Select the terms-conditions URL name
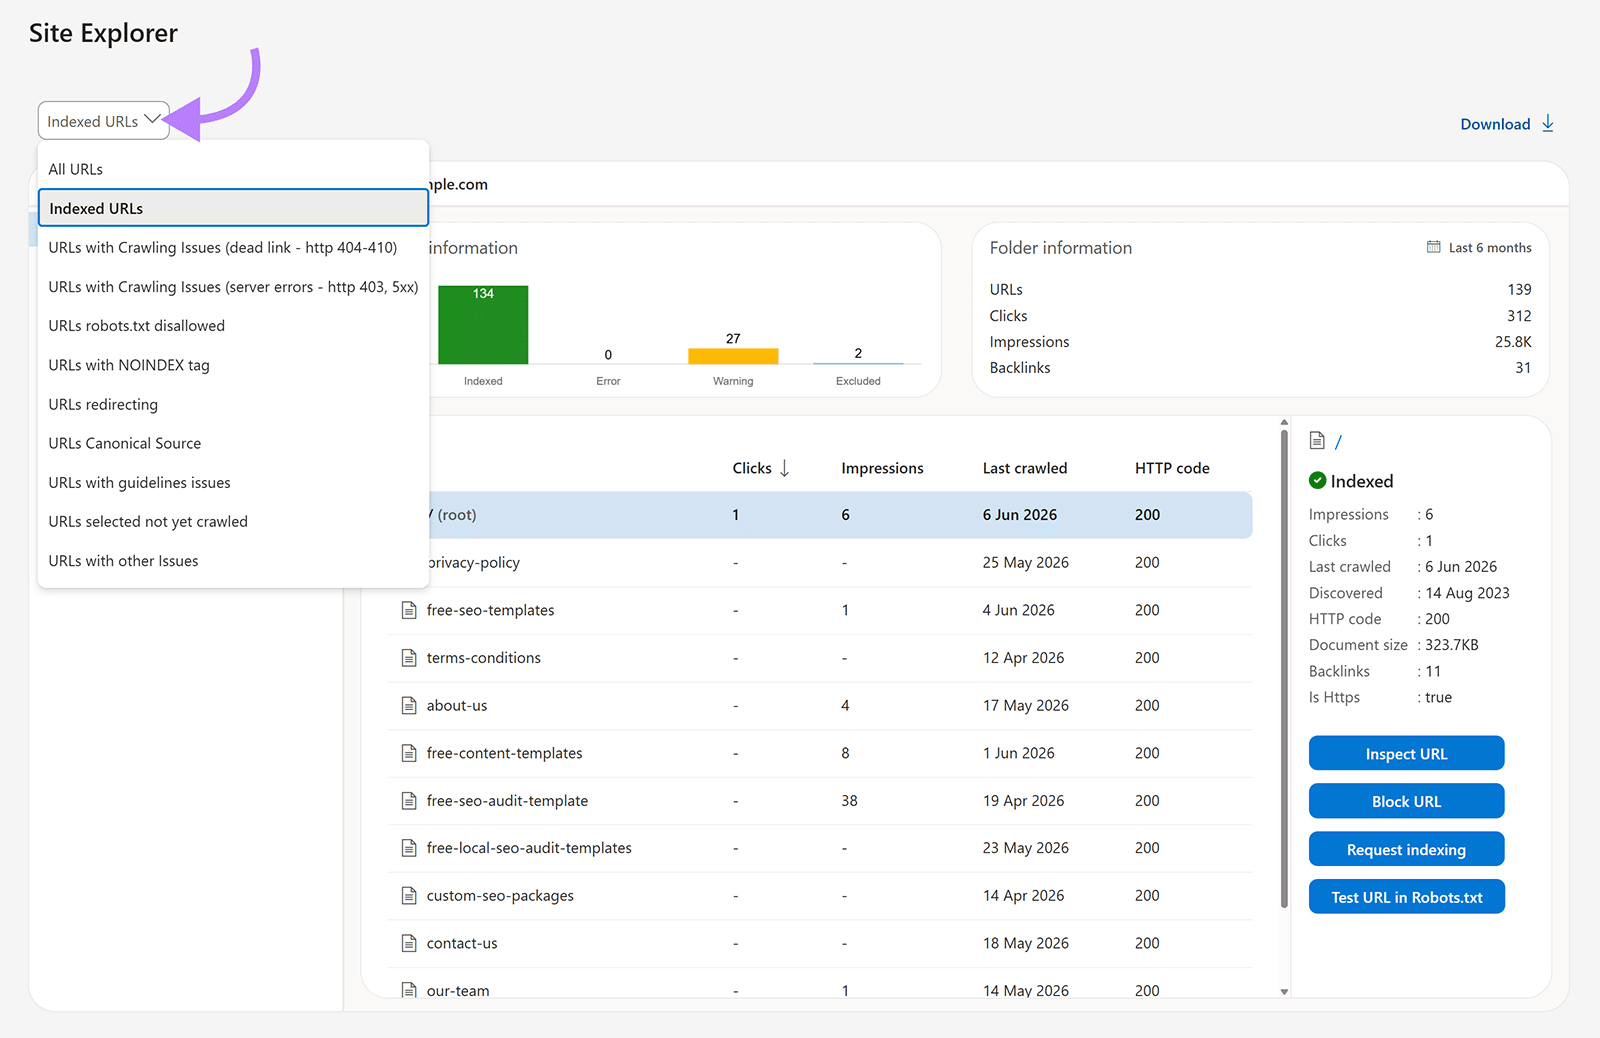1600x1038 pixels. [483, 658]
